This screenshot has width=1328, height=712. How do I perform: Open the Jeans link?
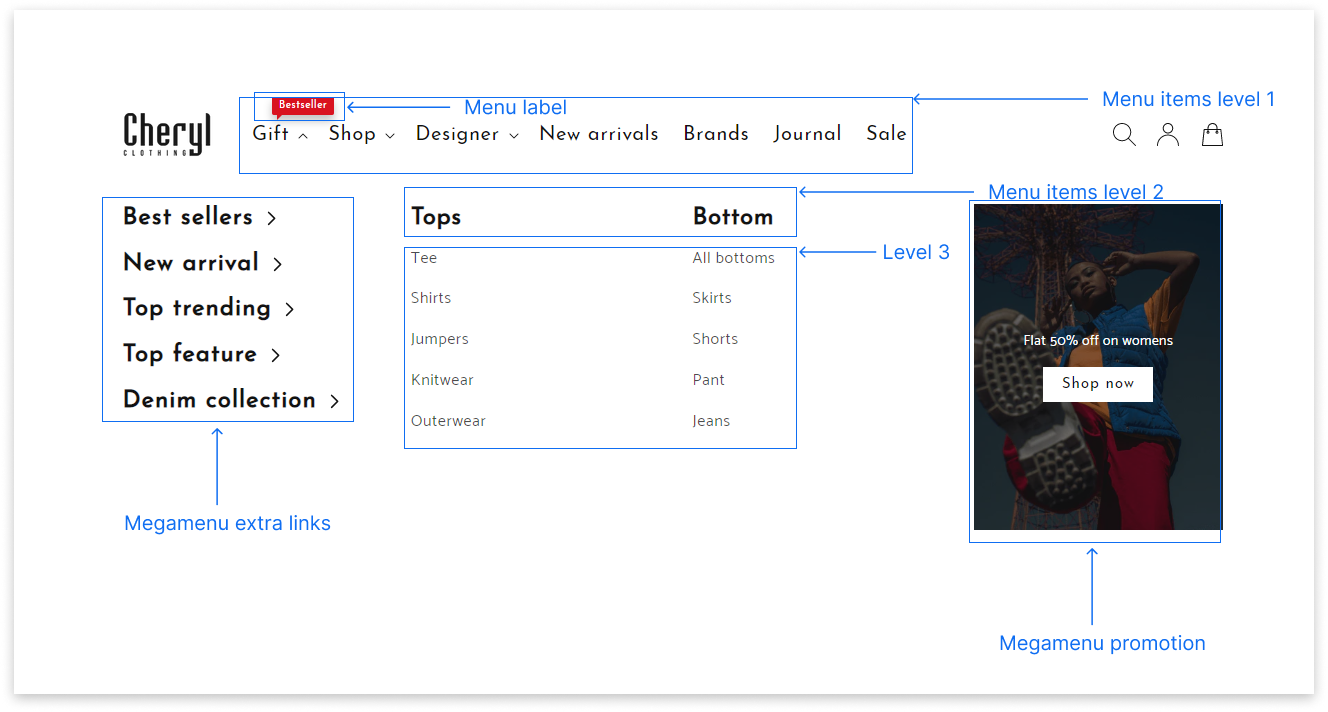[711, 421]
